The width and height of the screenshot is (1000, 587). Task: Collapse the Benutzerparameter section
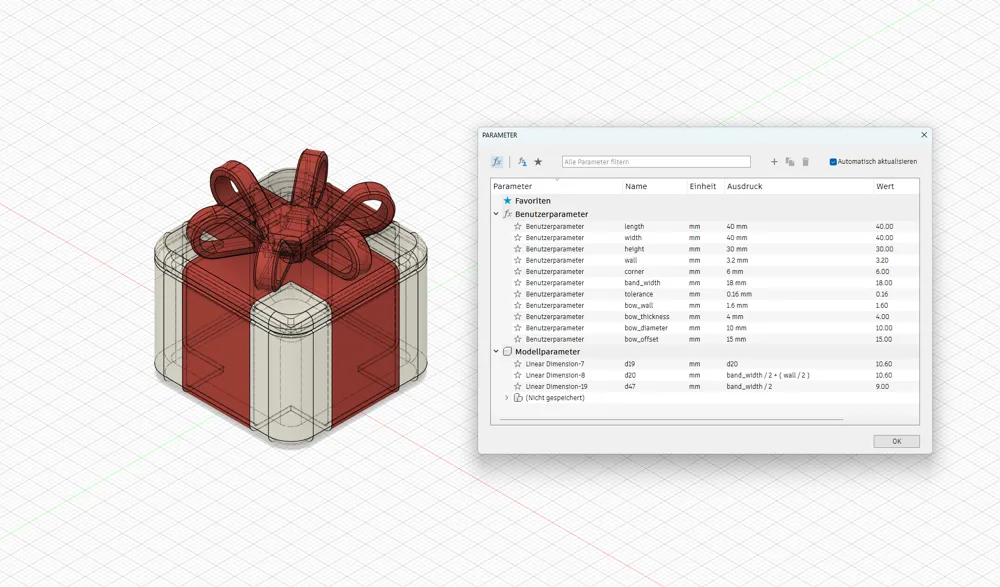[495, 214]
